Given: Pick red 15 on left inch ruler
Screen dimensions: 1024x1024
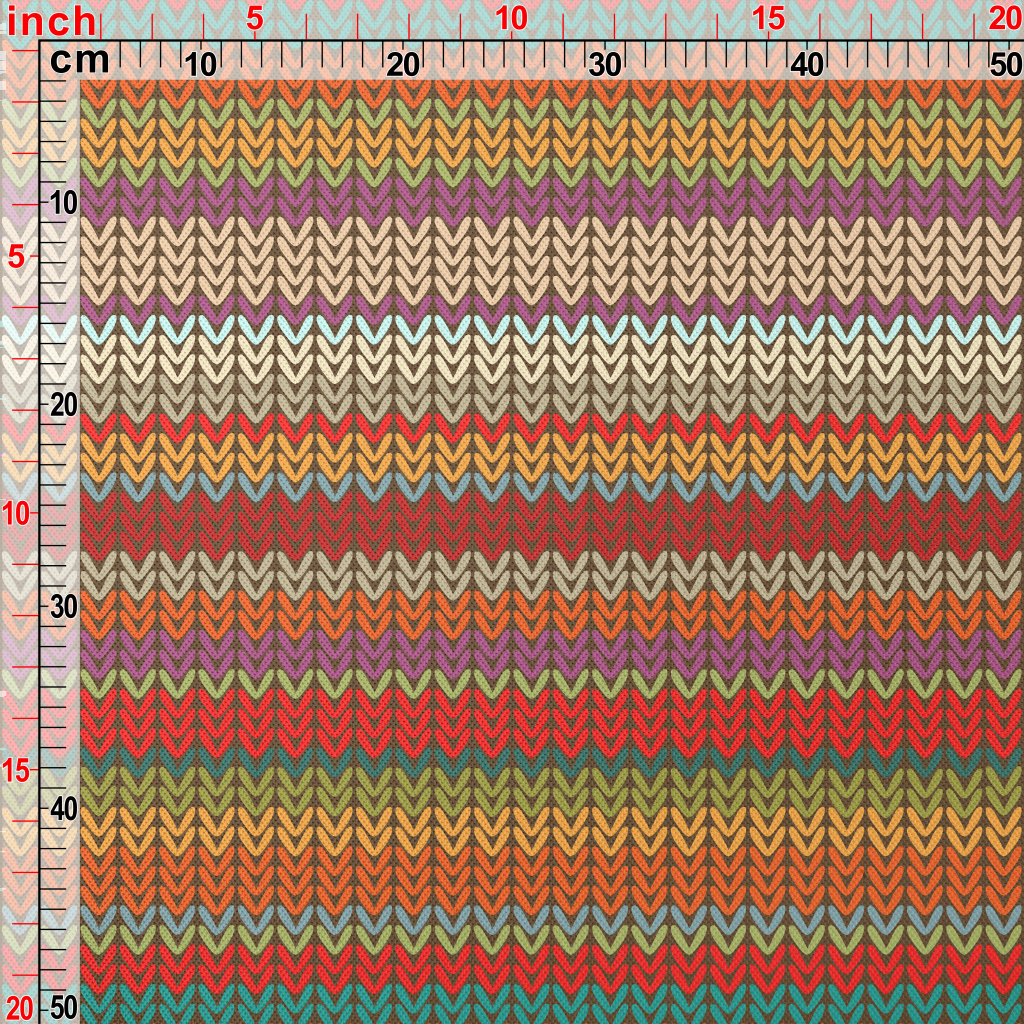Looking at the screenshot, I should pyautogui.click(x=16, y=771).
